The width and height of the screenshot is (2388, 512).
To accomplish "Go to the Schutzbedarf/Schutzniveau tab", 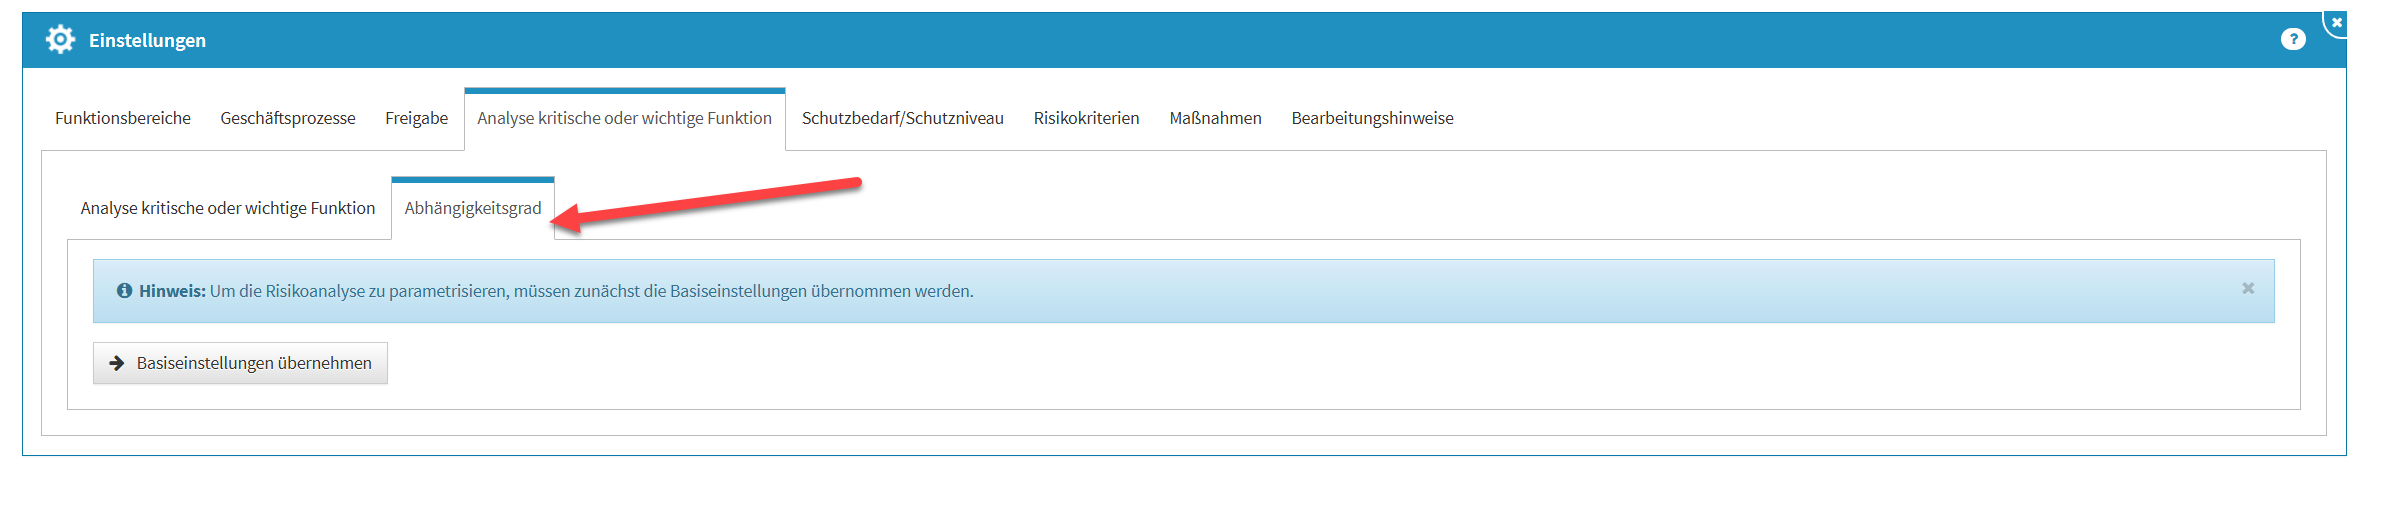I will tap(902, 118).
